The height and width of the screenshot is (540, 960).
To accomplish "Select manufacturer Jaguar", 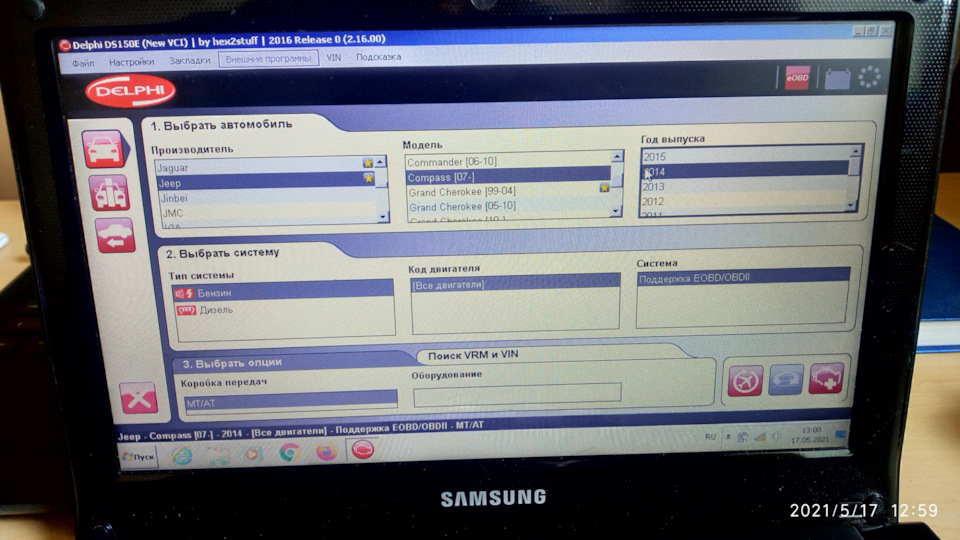I will (264, 167).
